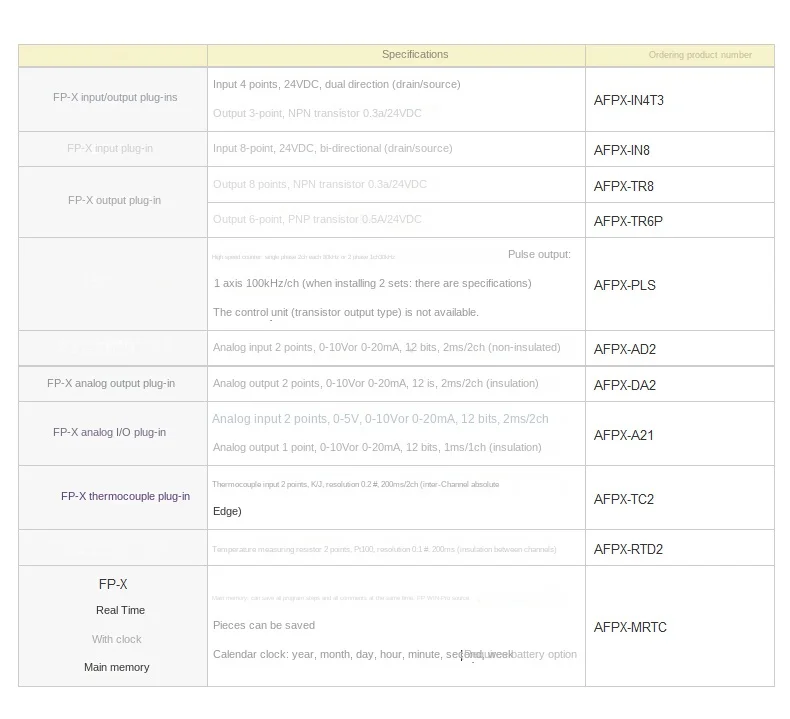790x719 pixels.
Task: Click the text 'Pieces can be saved'
Action: [x=264, y=625]
